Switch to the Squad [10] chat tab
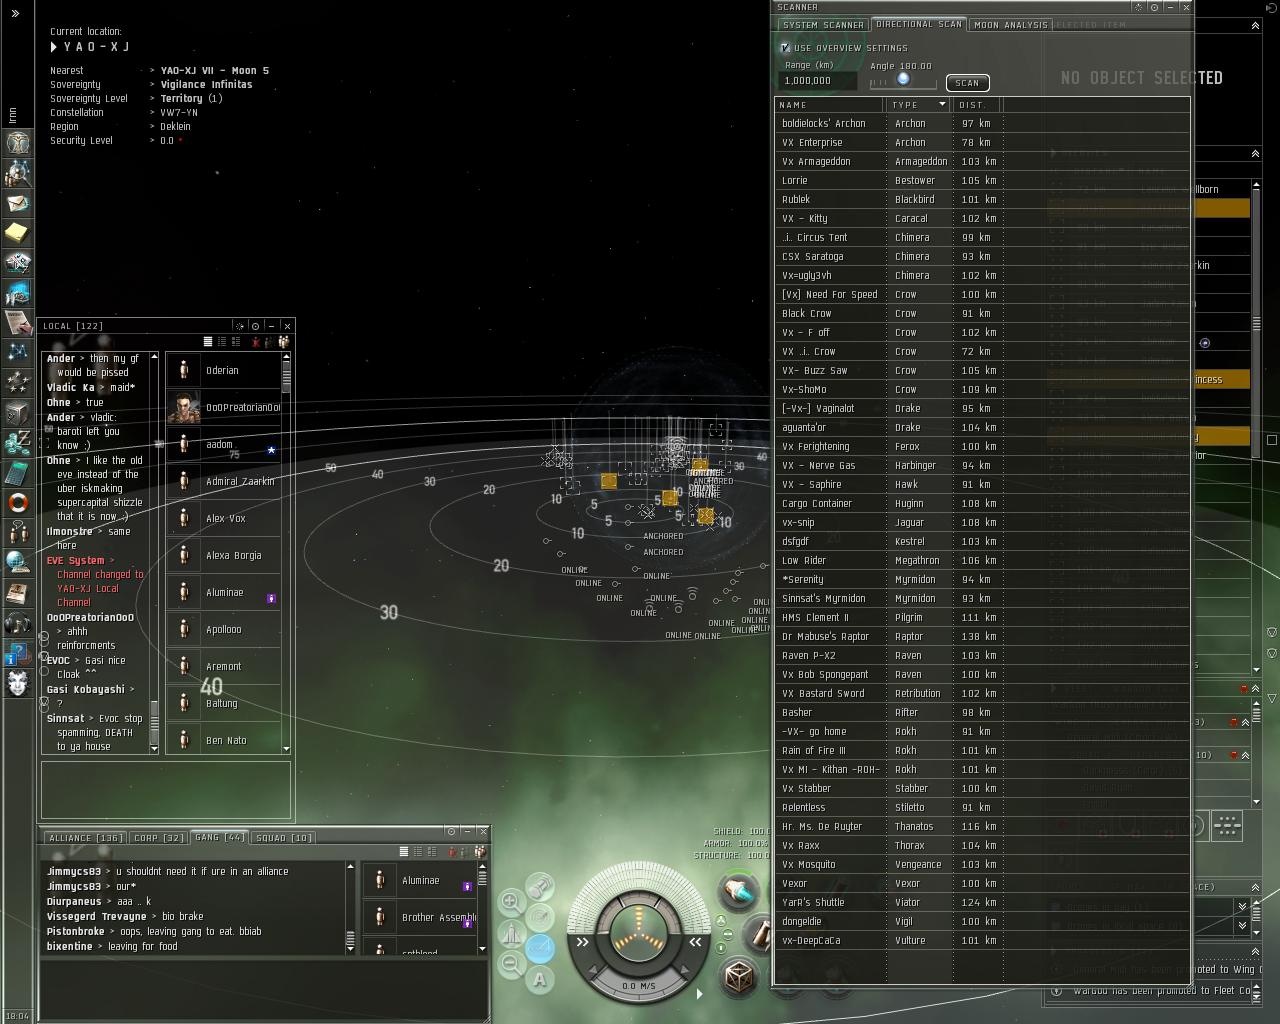This screenshot has height=1024, width=1280. tap(283, 837)
